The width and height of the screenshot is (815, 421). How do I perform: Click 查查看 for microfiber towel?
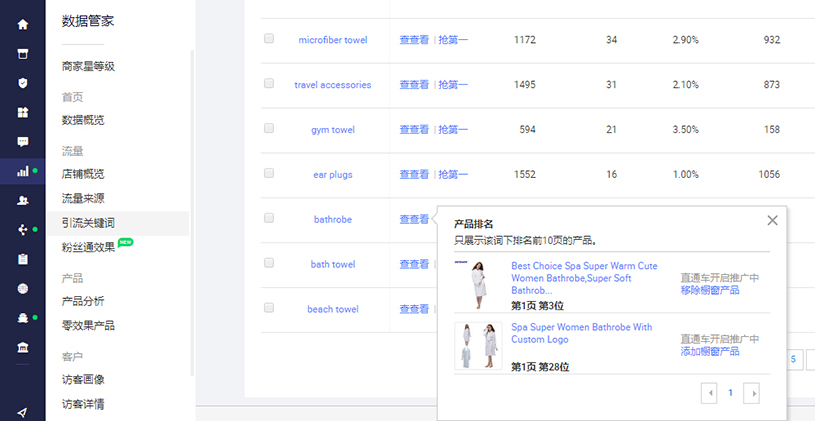coord(414,40)
